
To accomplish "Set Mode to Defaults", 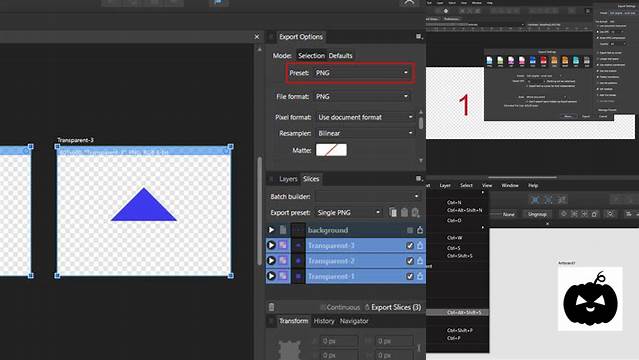I will coord(340,55).
